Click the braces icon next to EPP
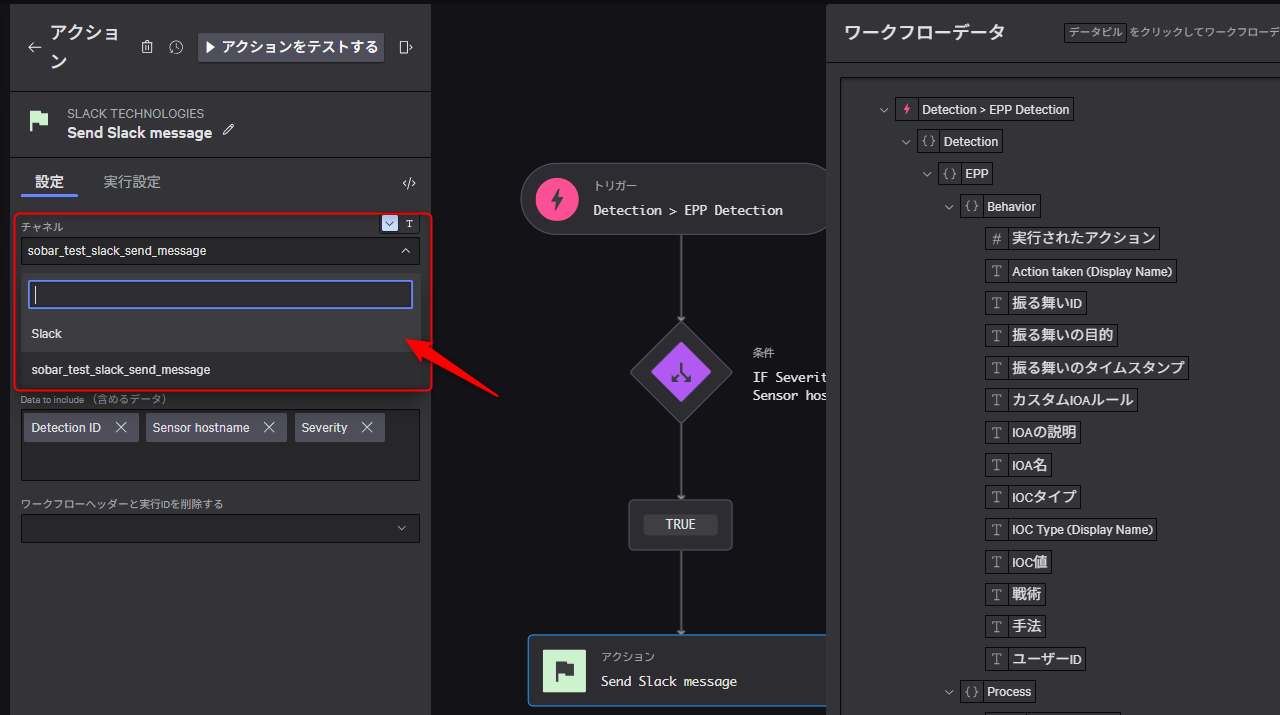This screenshot has width=1280, height=715. click(950, 173)
